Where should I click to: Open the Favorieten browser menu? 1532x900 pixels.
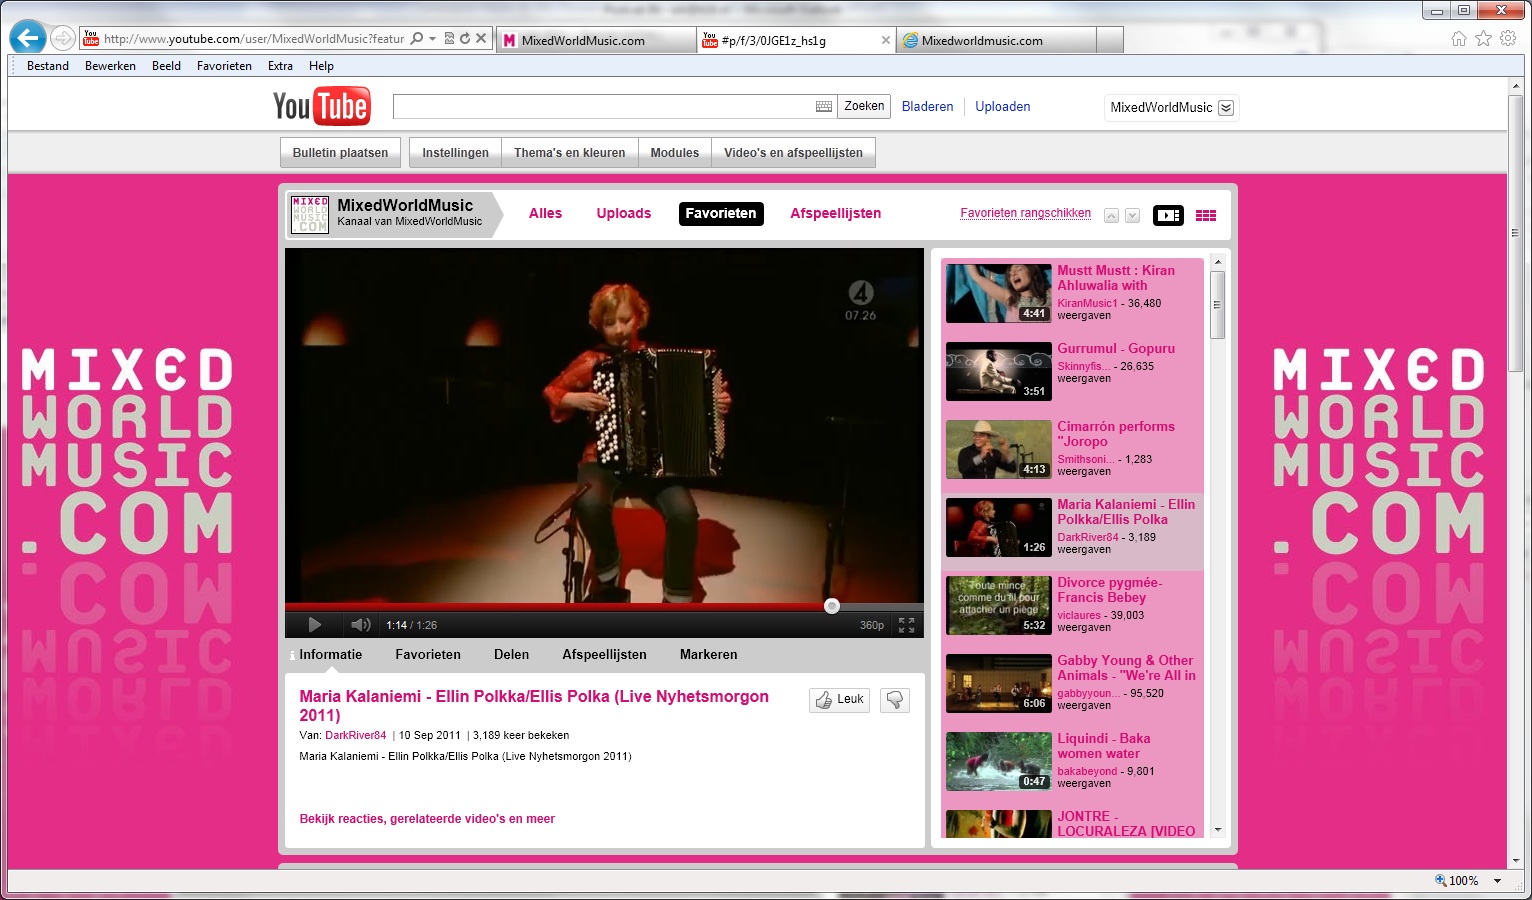tap(224, 66)
